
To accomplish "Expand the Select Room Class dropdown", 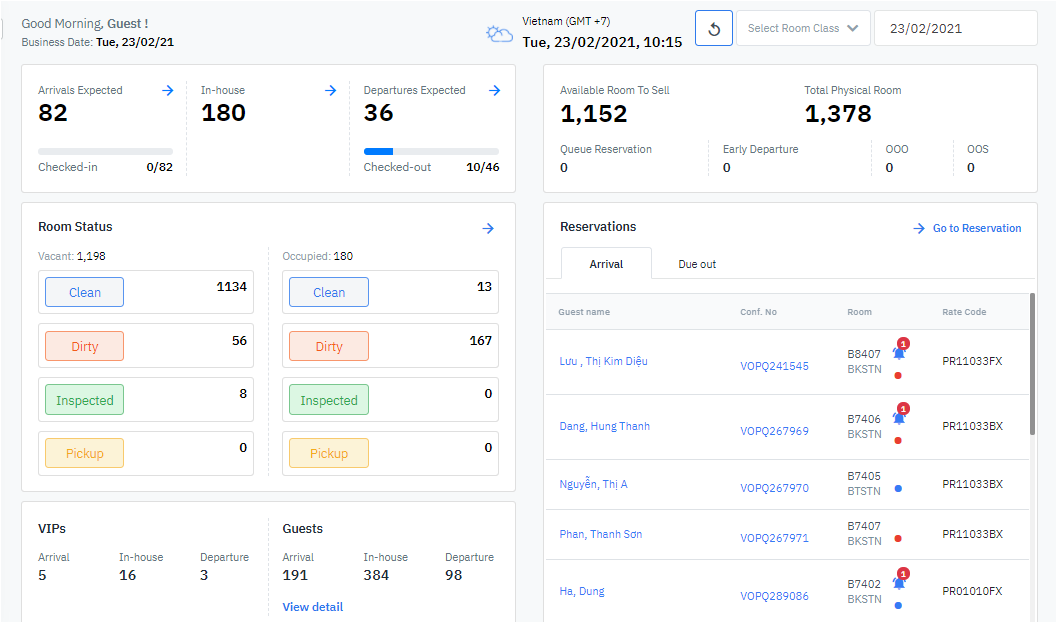I will [803, 29].
